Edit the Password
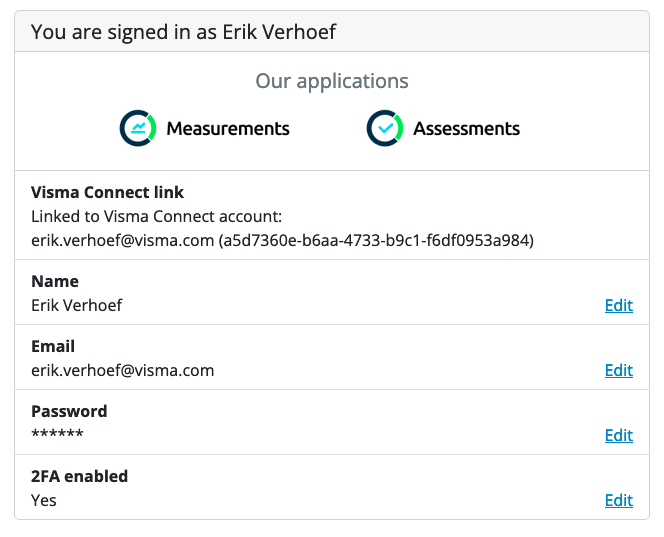The image size is (664, 537). (619, 435)
